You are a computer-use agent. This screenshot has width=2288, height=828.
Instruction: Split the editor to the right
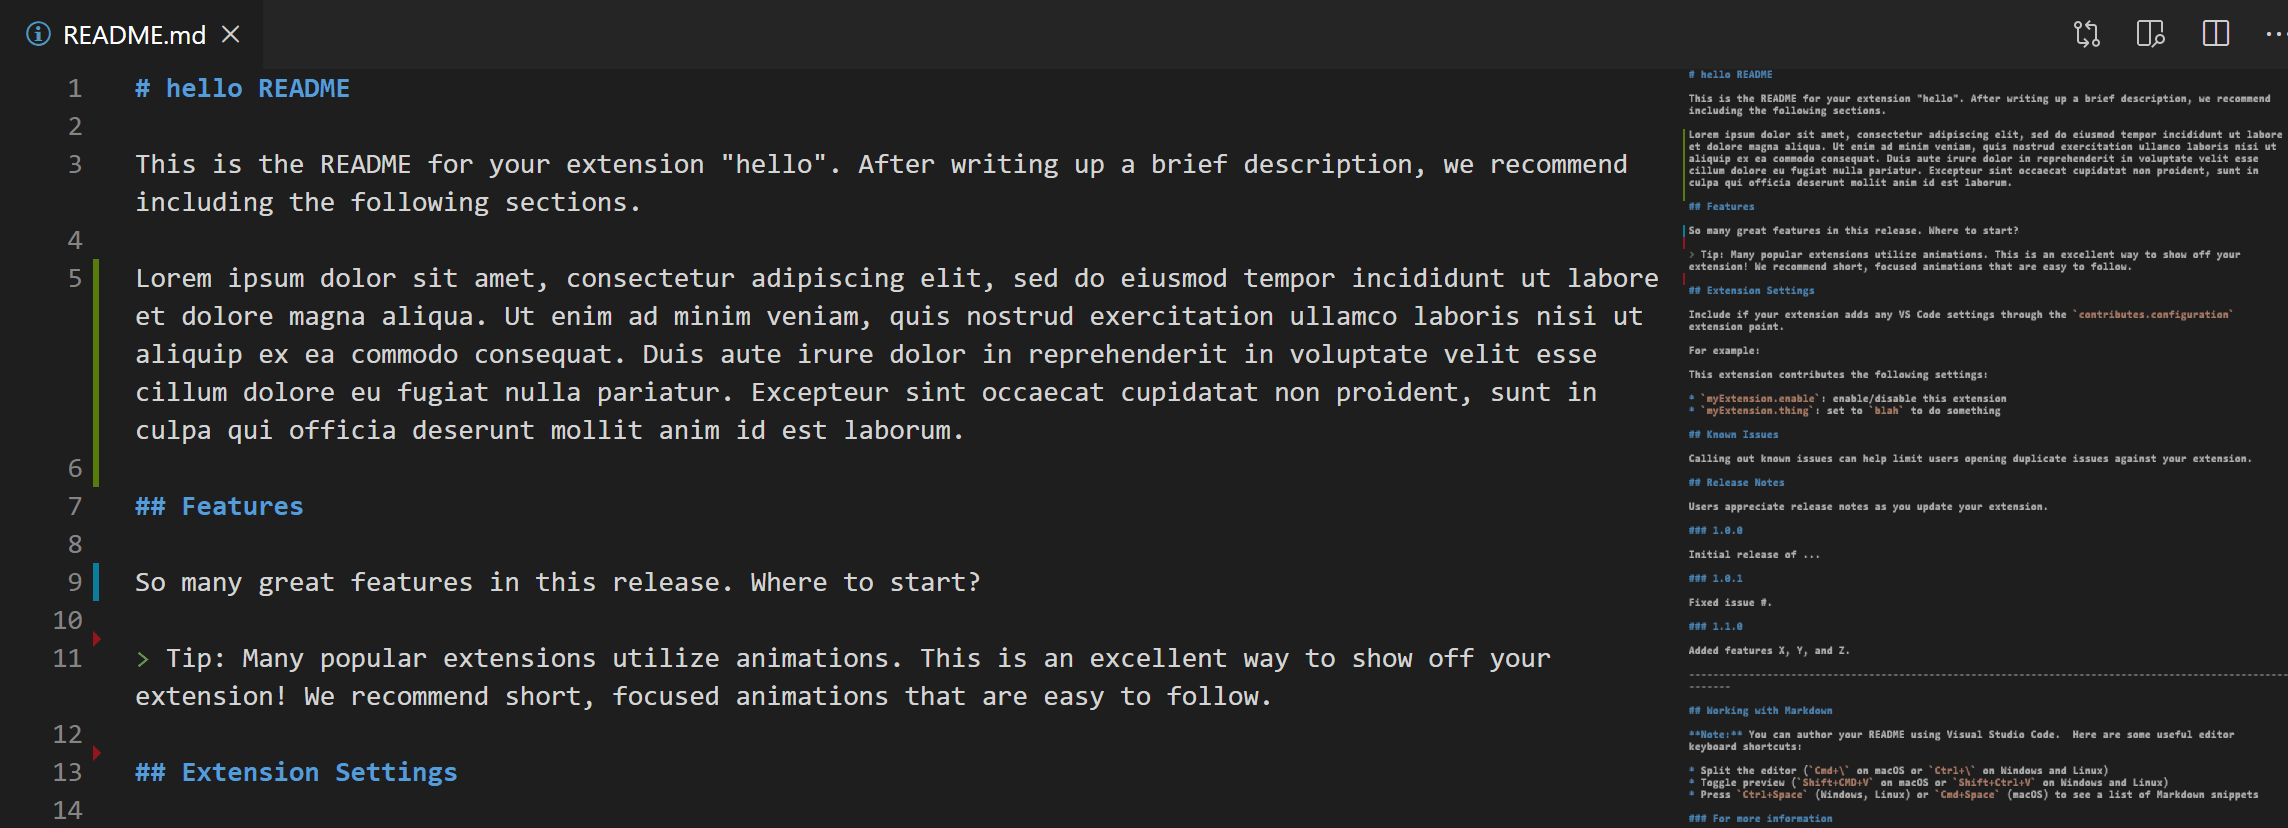click(2216, 34)
